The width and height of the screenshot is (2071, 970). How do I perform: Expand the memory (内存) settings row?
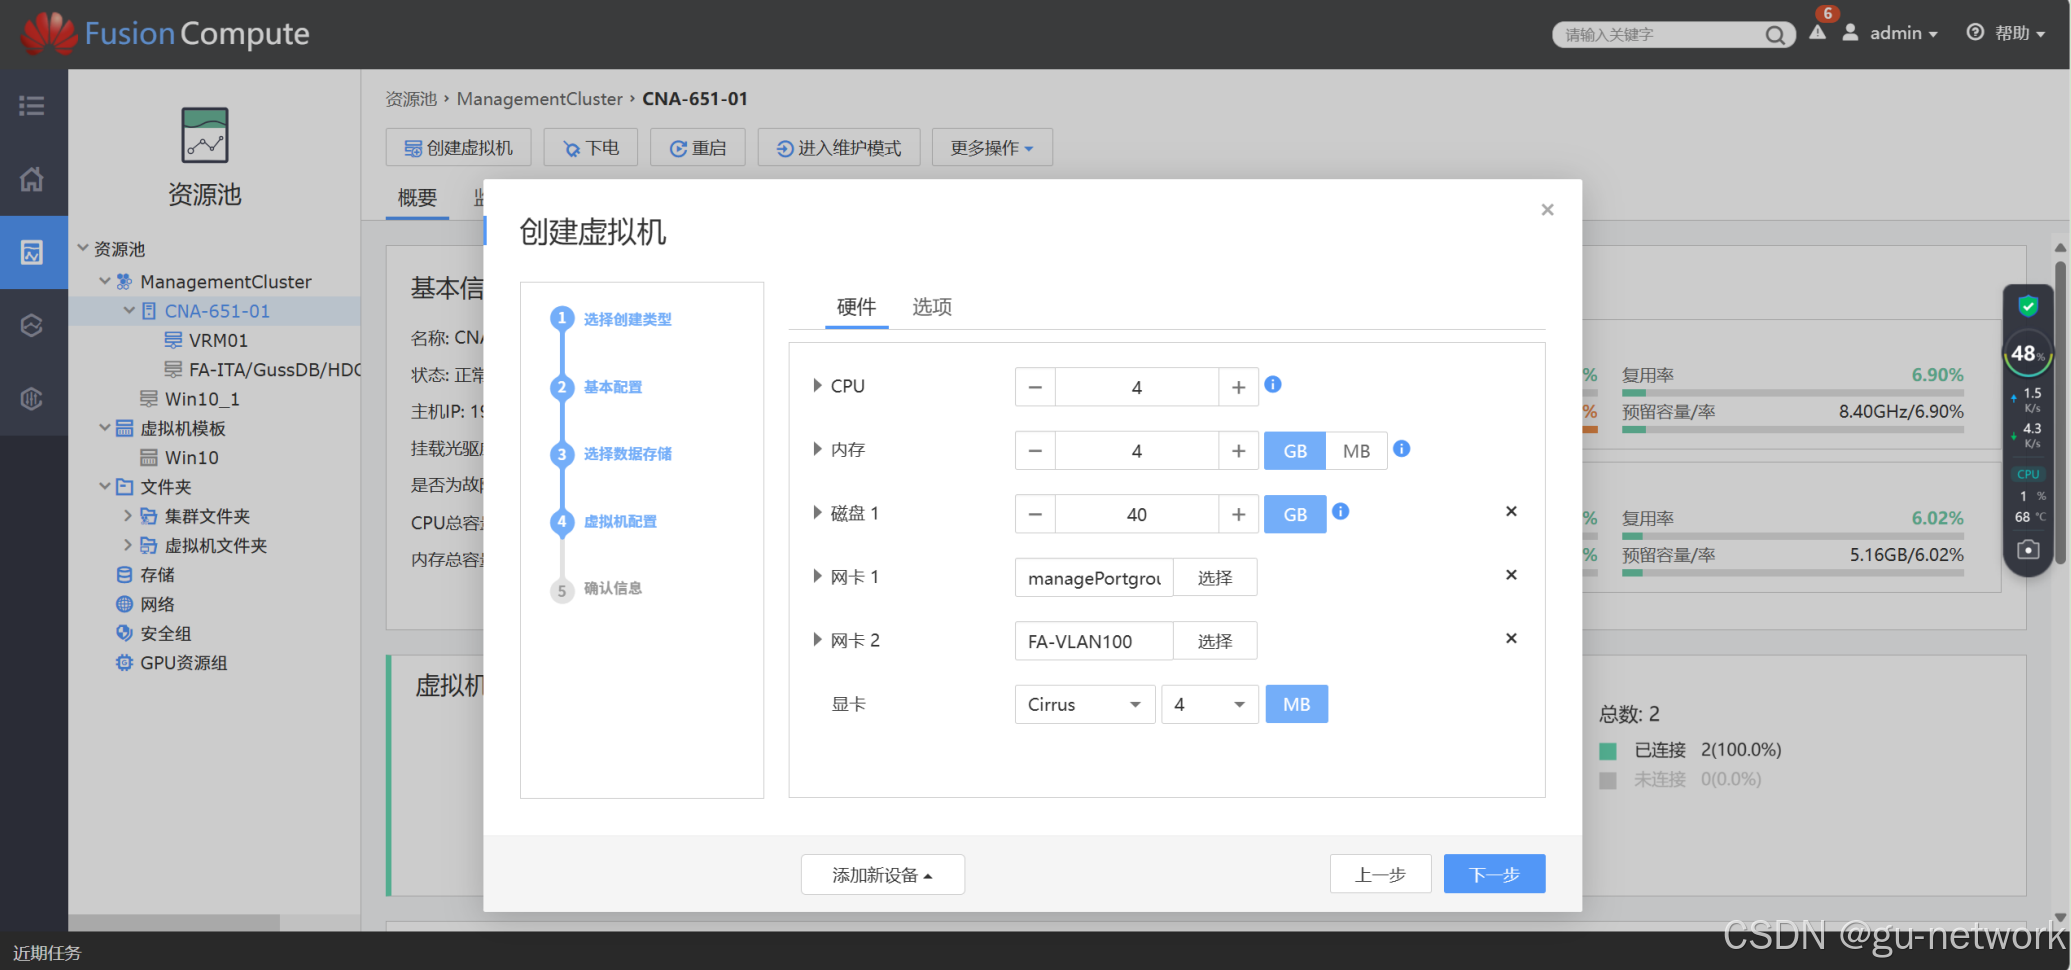click(x=817, y=449)
